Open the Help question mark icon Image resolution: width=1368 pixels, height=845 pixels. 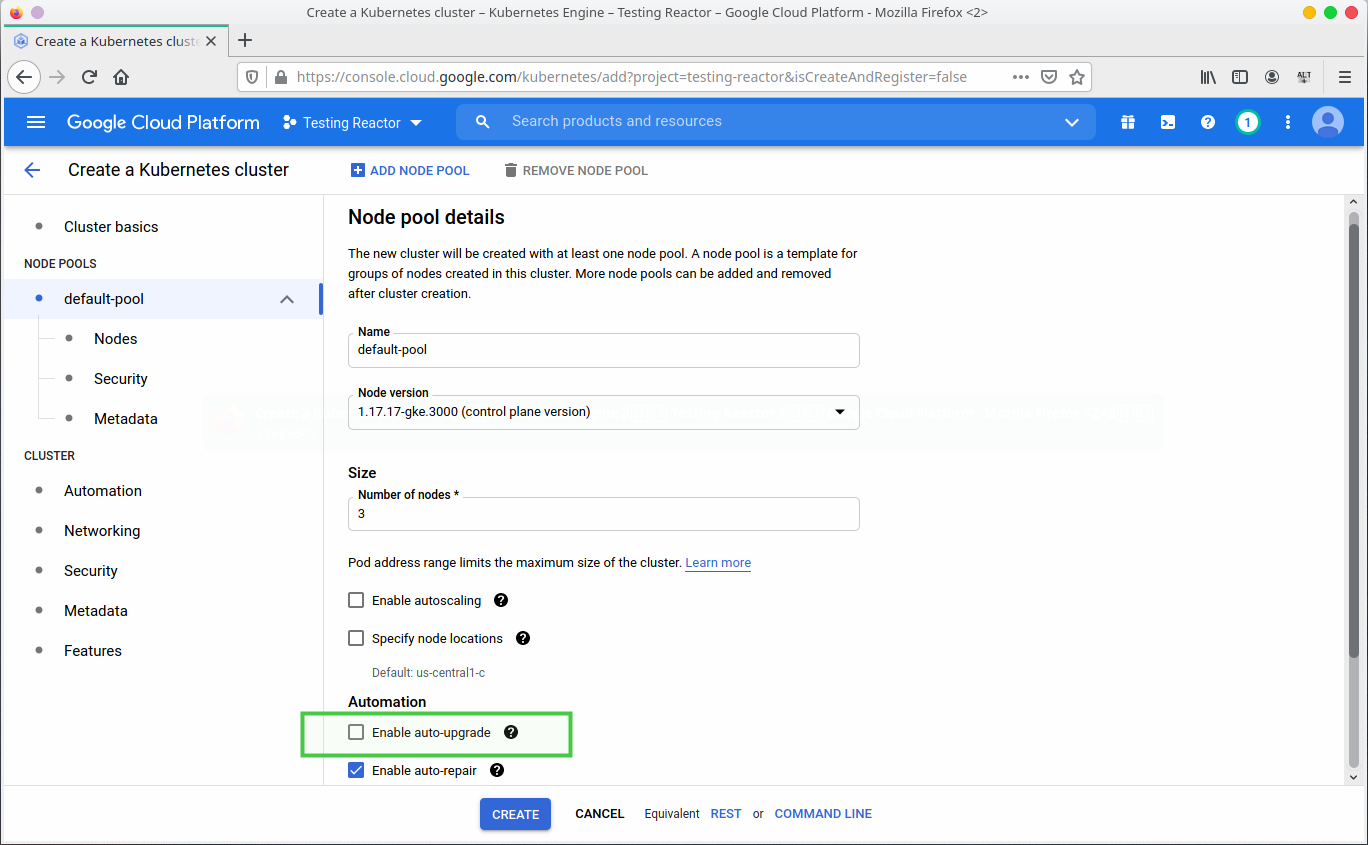[1208, 122]
